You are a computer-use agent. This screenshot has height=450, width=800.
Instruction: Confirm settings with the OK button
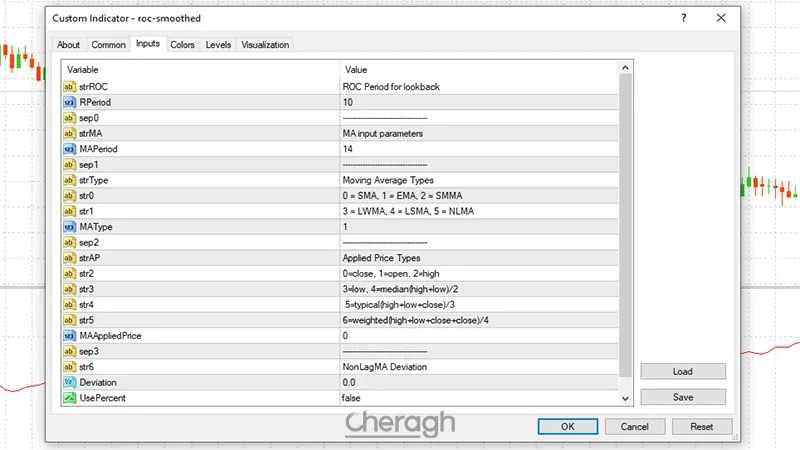click(x=567, y=427)
